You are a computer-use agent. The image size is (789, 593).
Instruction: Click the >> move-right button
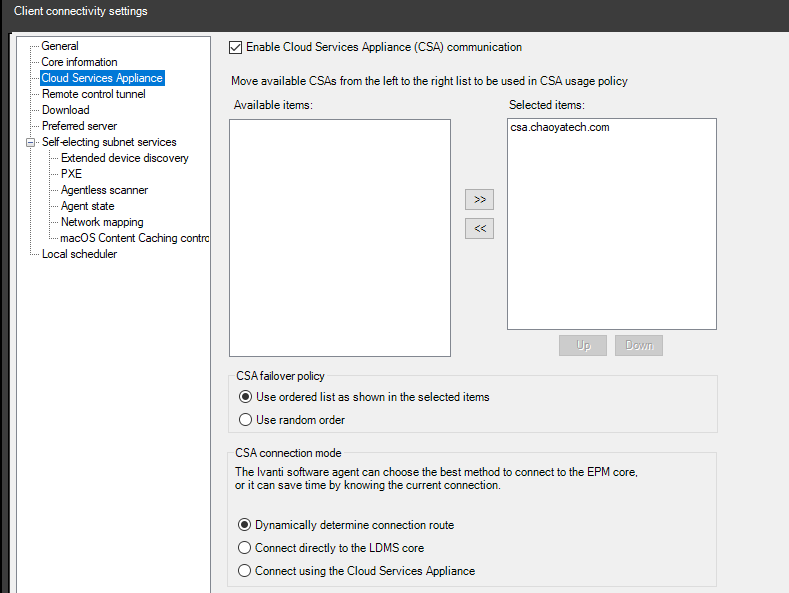click(x=480, y=200)
